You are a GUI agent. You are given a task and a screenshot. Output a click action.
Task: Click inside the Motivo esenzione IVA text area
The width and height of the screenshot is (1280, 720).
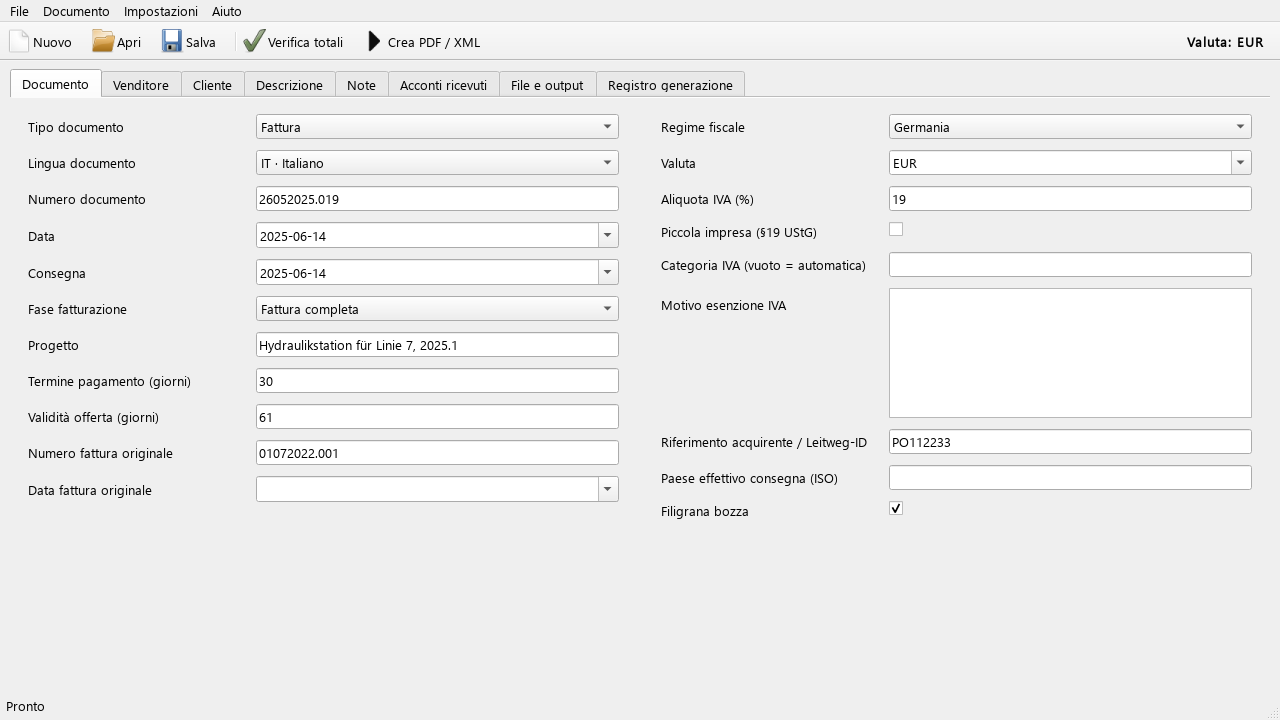pos(1070,353)
